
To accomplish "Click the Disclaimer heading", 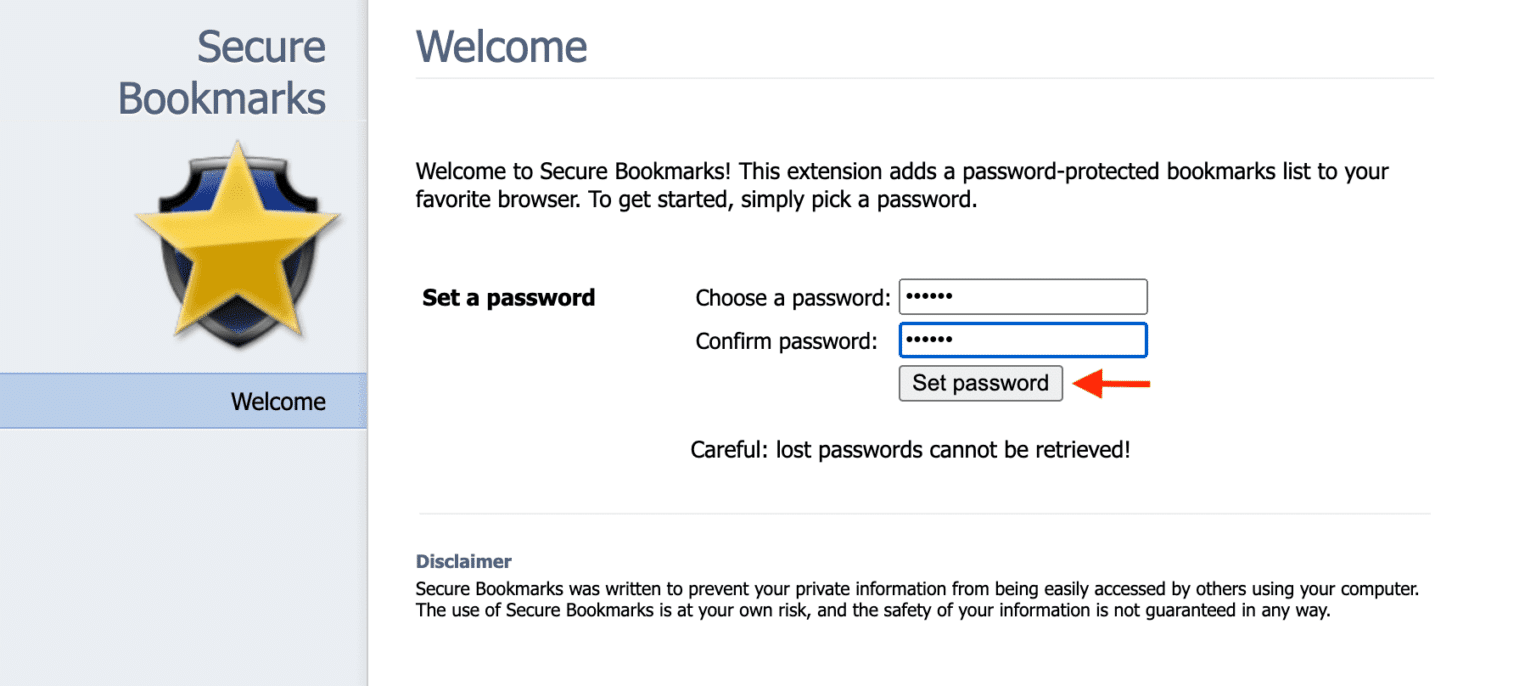I will 463,561.
